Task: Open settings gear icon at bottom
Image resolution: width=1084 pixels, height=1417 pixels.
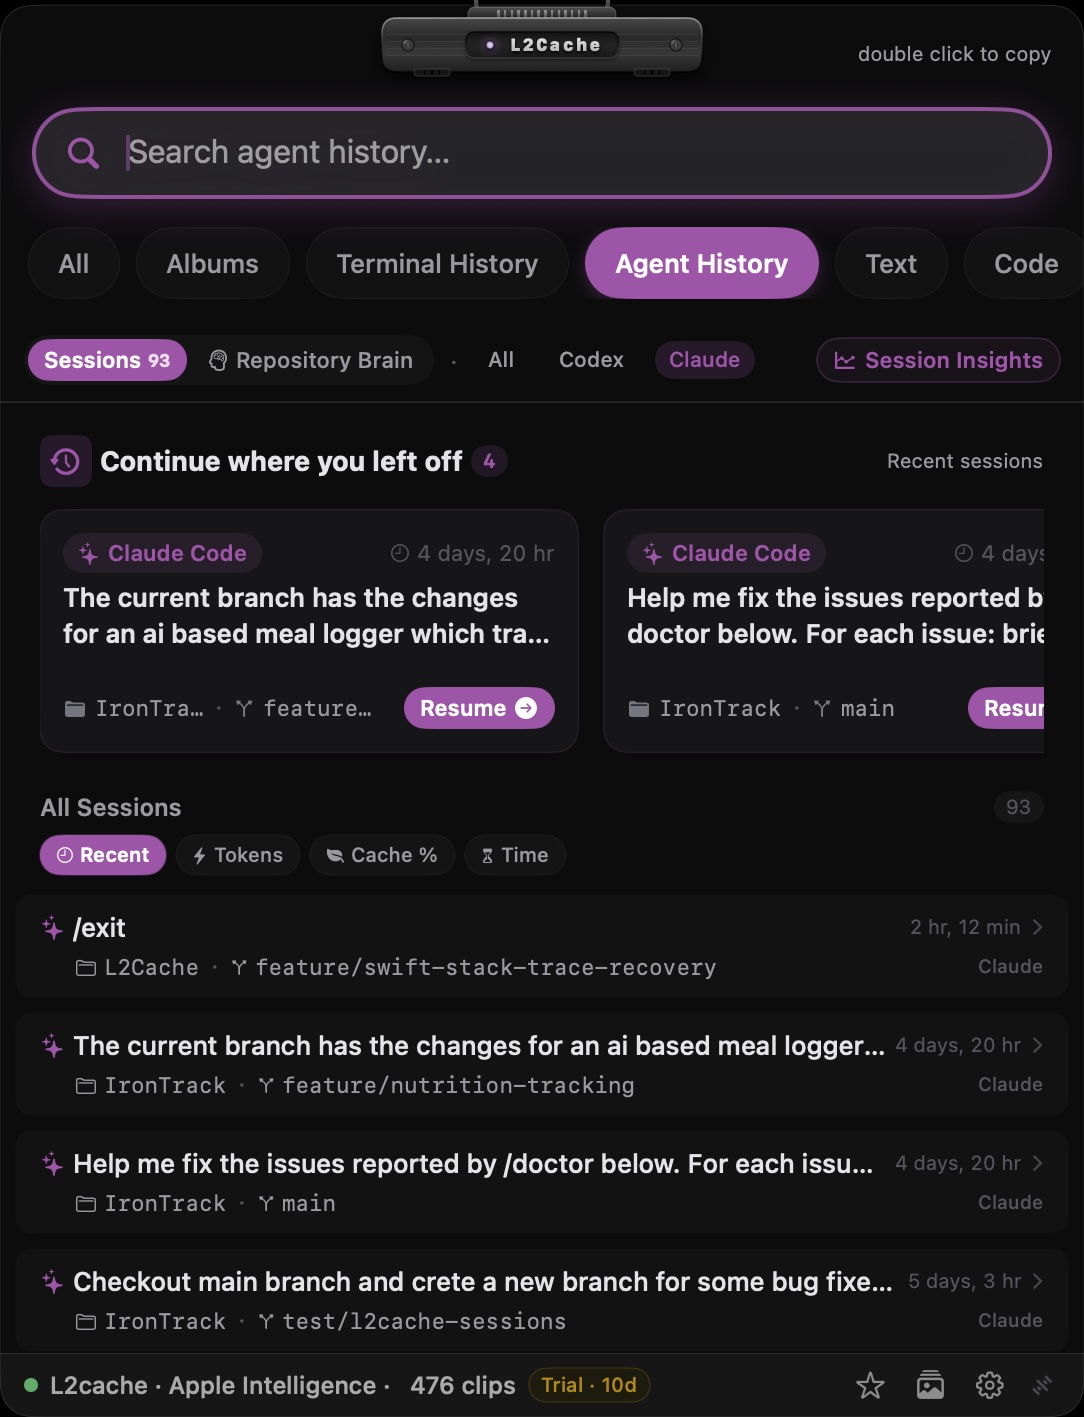Action: [x=989, y=1385]
